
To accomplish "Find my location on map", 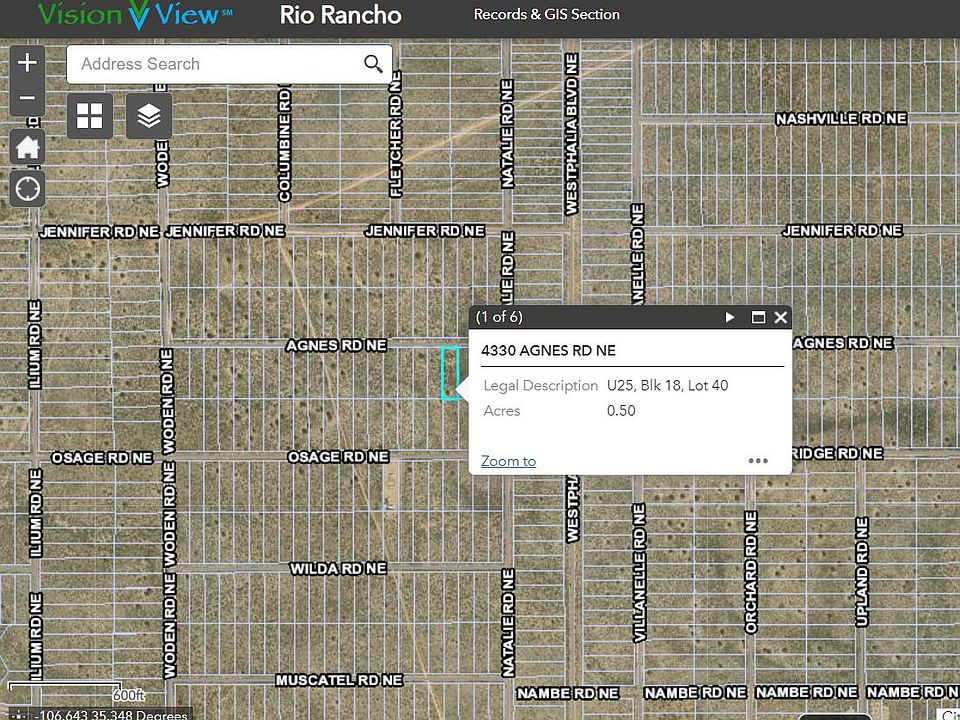I will 27,188.
